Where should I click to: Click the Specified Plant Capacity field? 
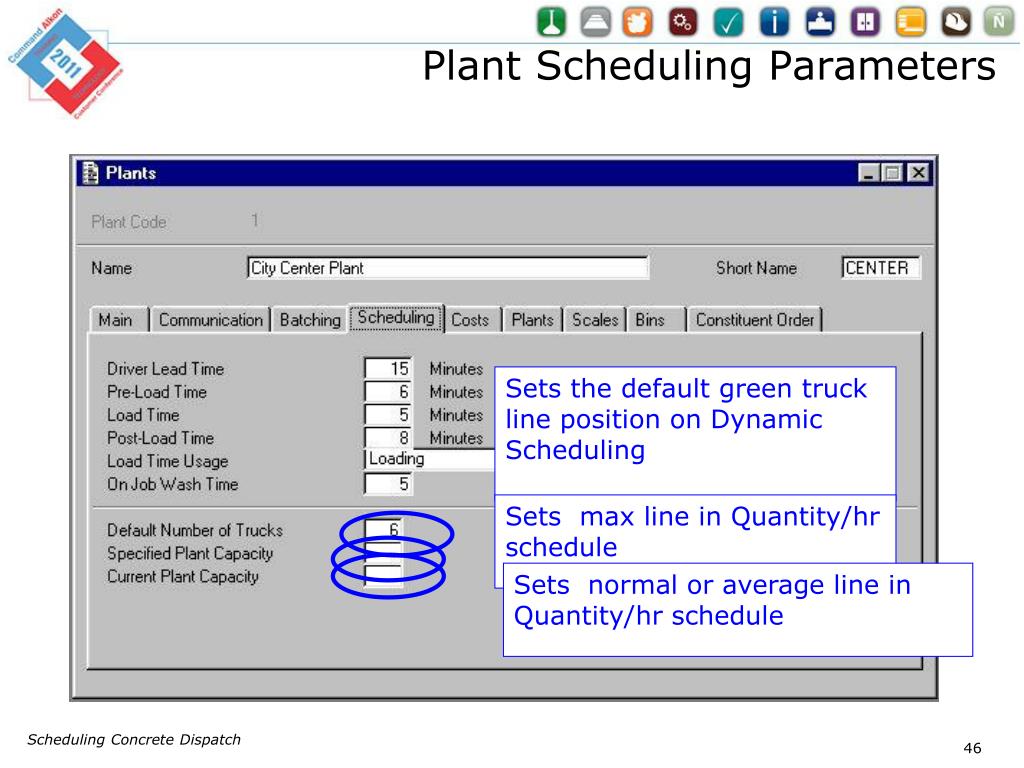(383, 552)
